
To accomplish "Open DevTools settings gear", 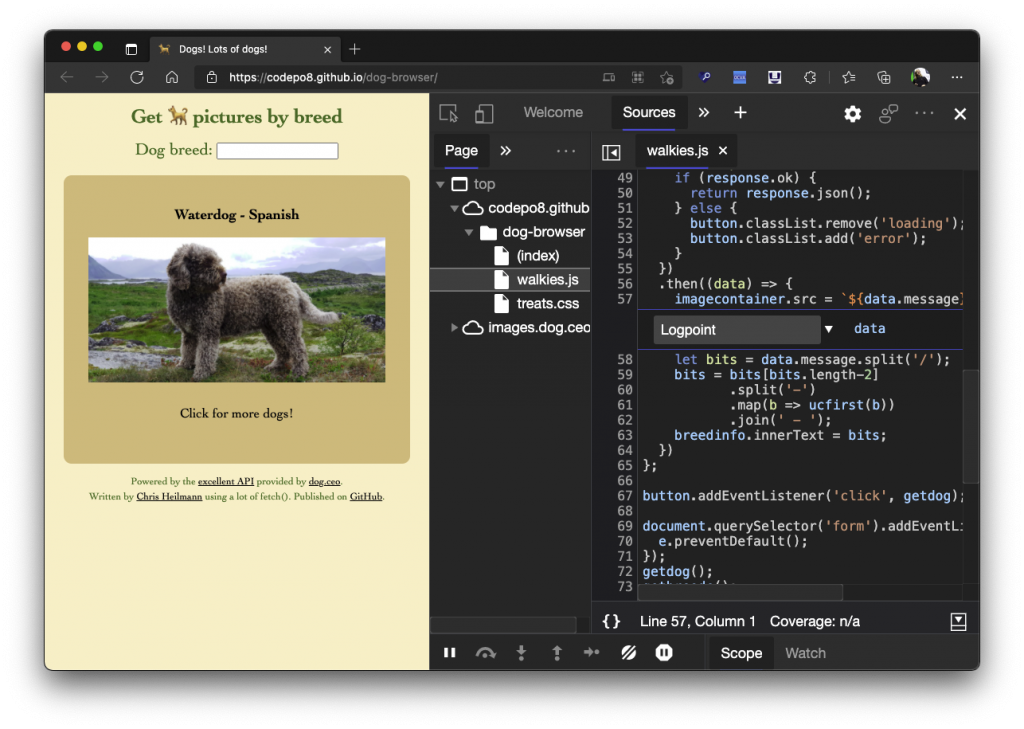I will (852, 114).
